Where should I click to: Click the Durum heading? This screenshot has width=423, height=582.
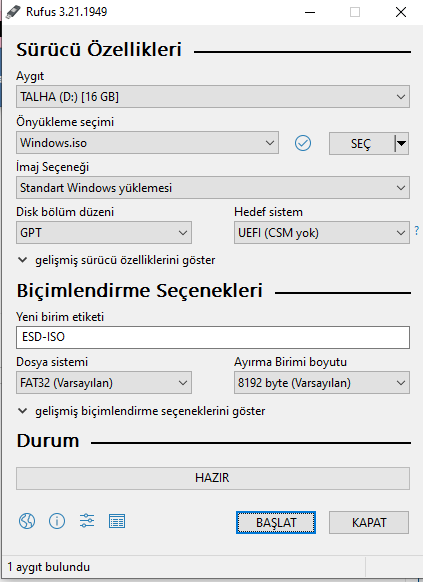tap(48, 441)
